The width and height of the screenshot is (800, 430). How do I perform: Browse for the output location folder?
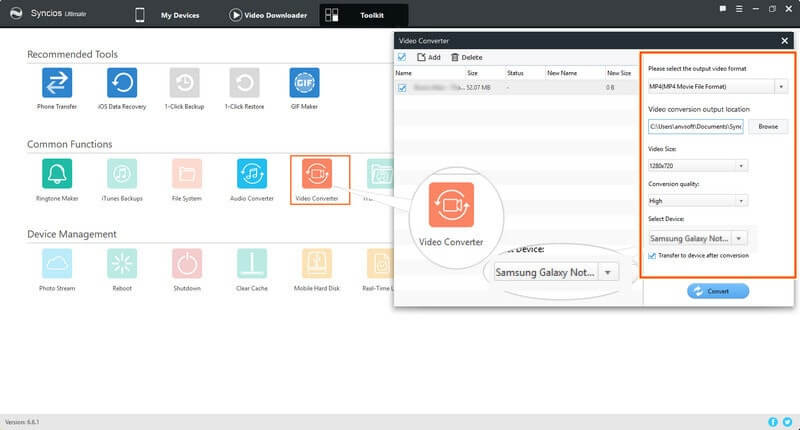click(x=768, y=126)
